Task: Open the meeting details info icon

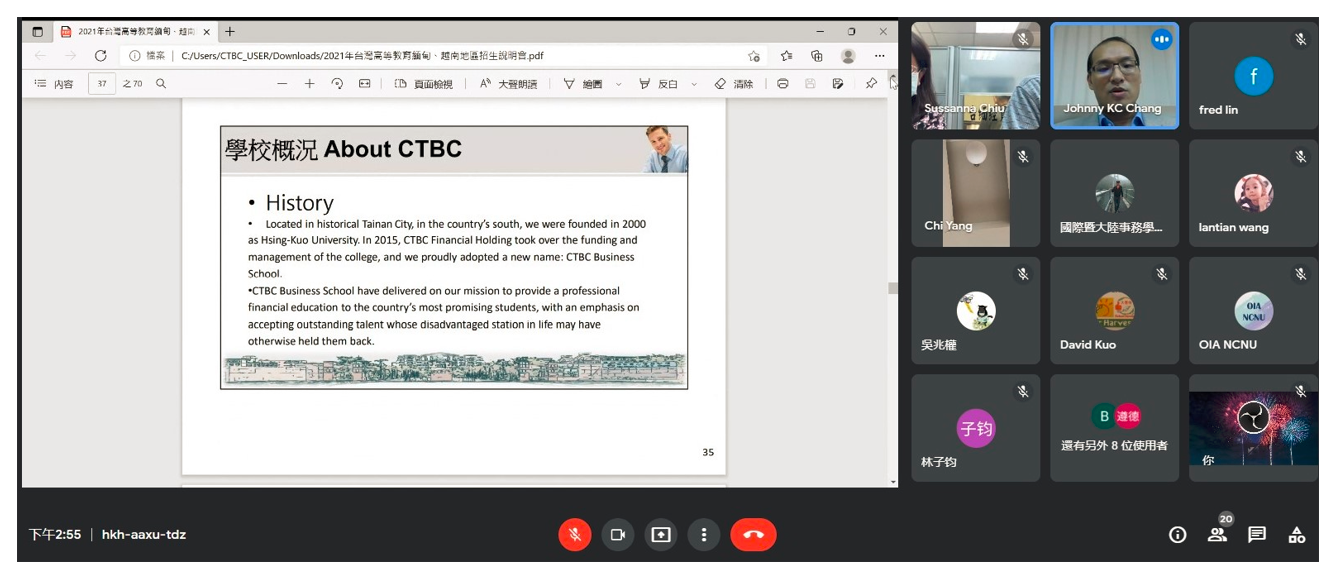Action: [x=1178, y=535]
